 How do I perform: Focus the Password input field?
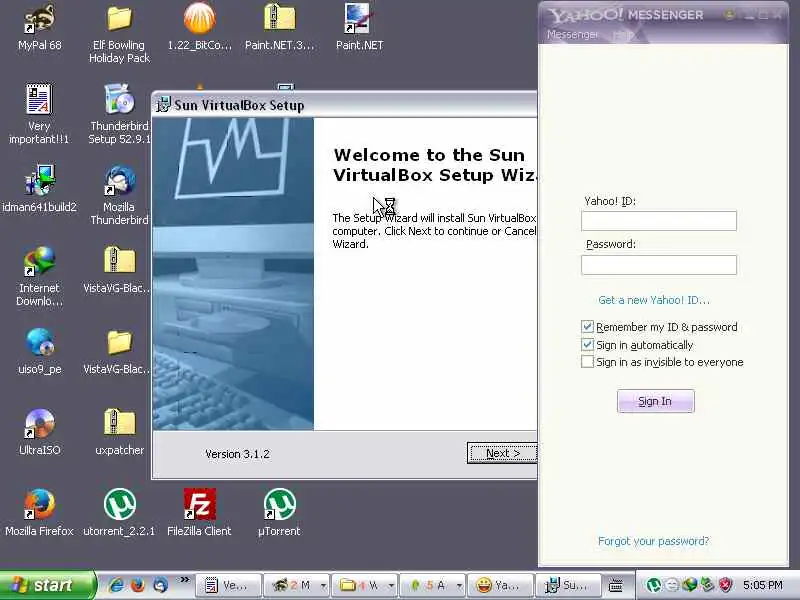click(x=659, y=265)
